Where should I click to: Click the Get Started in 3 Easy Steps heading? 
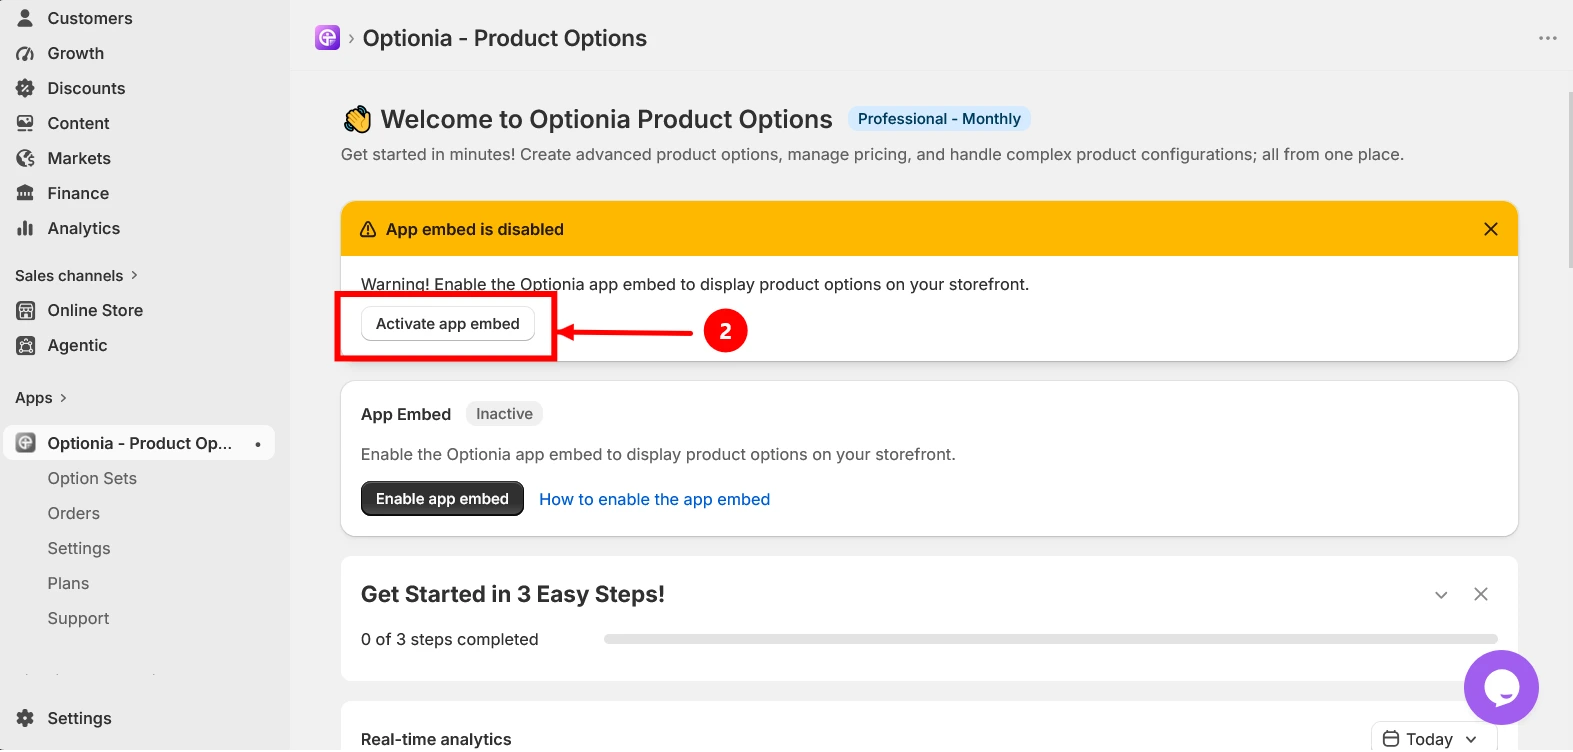click(x=512, y=594)
